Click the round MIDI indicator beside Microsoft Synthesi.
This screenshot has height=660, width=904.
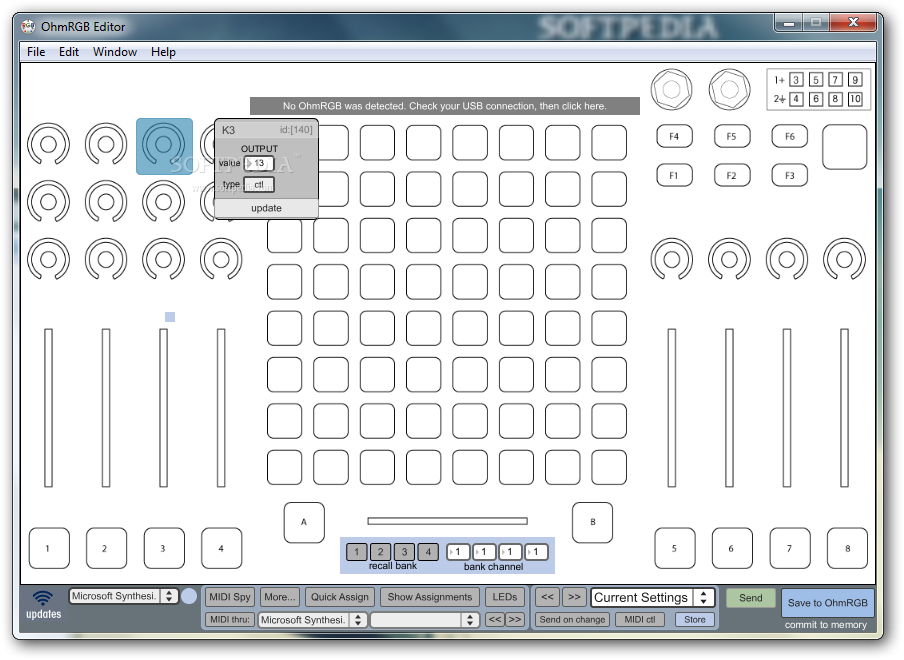[x=189, y=596]
